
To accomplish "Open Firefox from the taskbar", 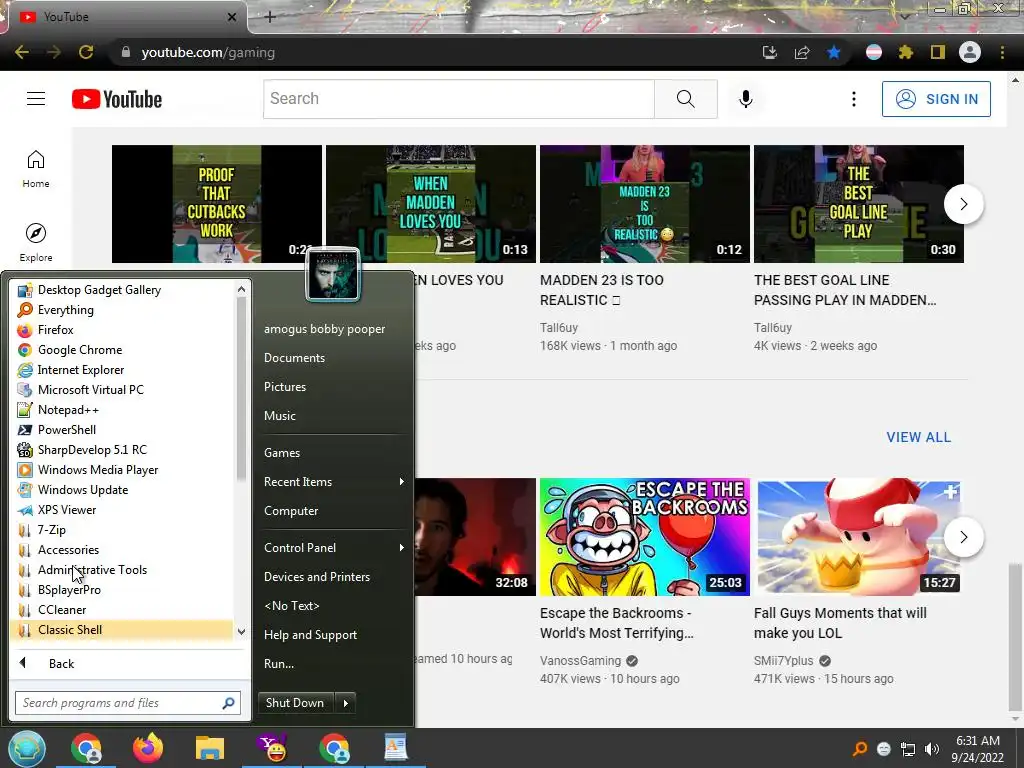I will [x=148, y=748].
